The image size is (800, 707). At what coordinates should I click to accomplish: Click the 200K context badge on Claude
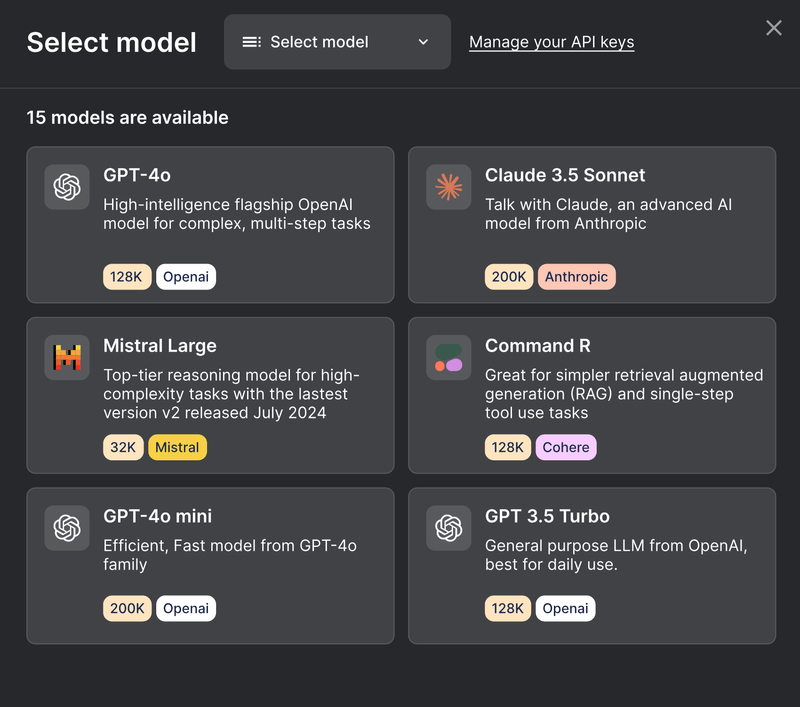(x=509, y=277)
